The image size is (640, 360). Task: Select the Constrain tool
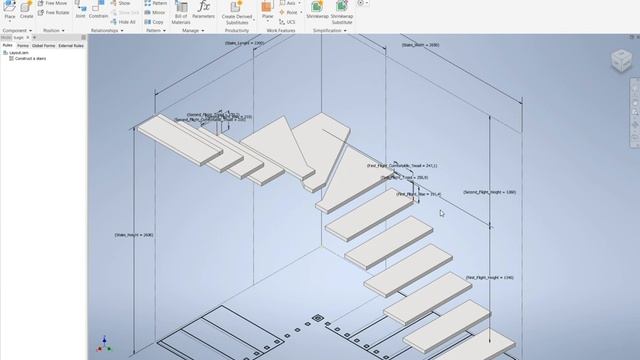pyautogui.click(x=98, y=10)
